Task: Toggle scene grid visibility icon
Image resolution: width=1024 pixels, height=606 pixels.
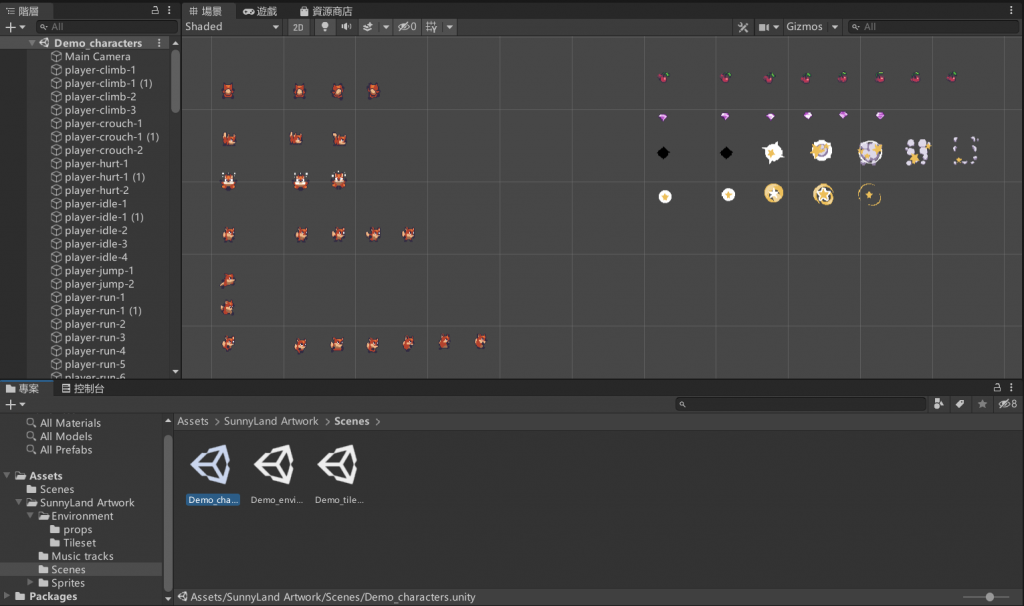Action: (431, 27)
